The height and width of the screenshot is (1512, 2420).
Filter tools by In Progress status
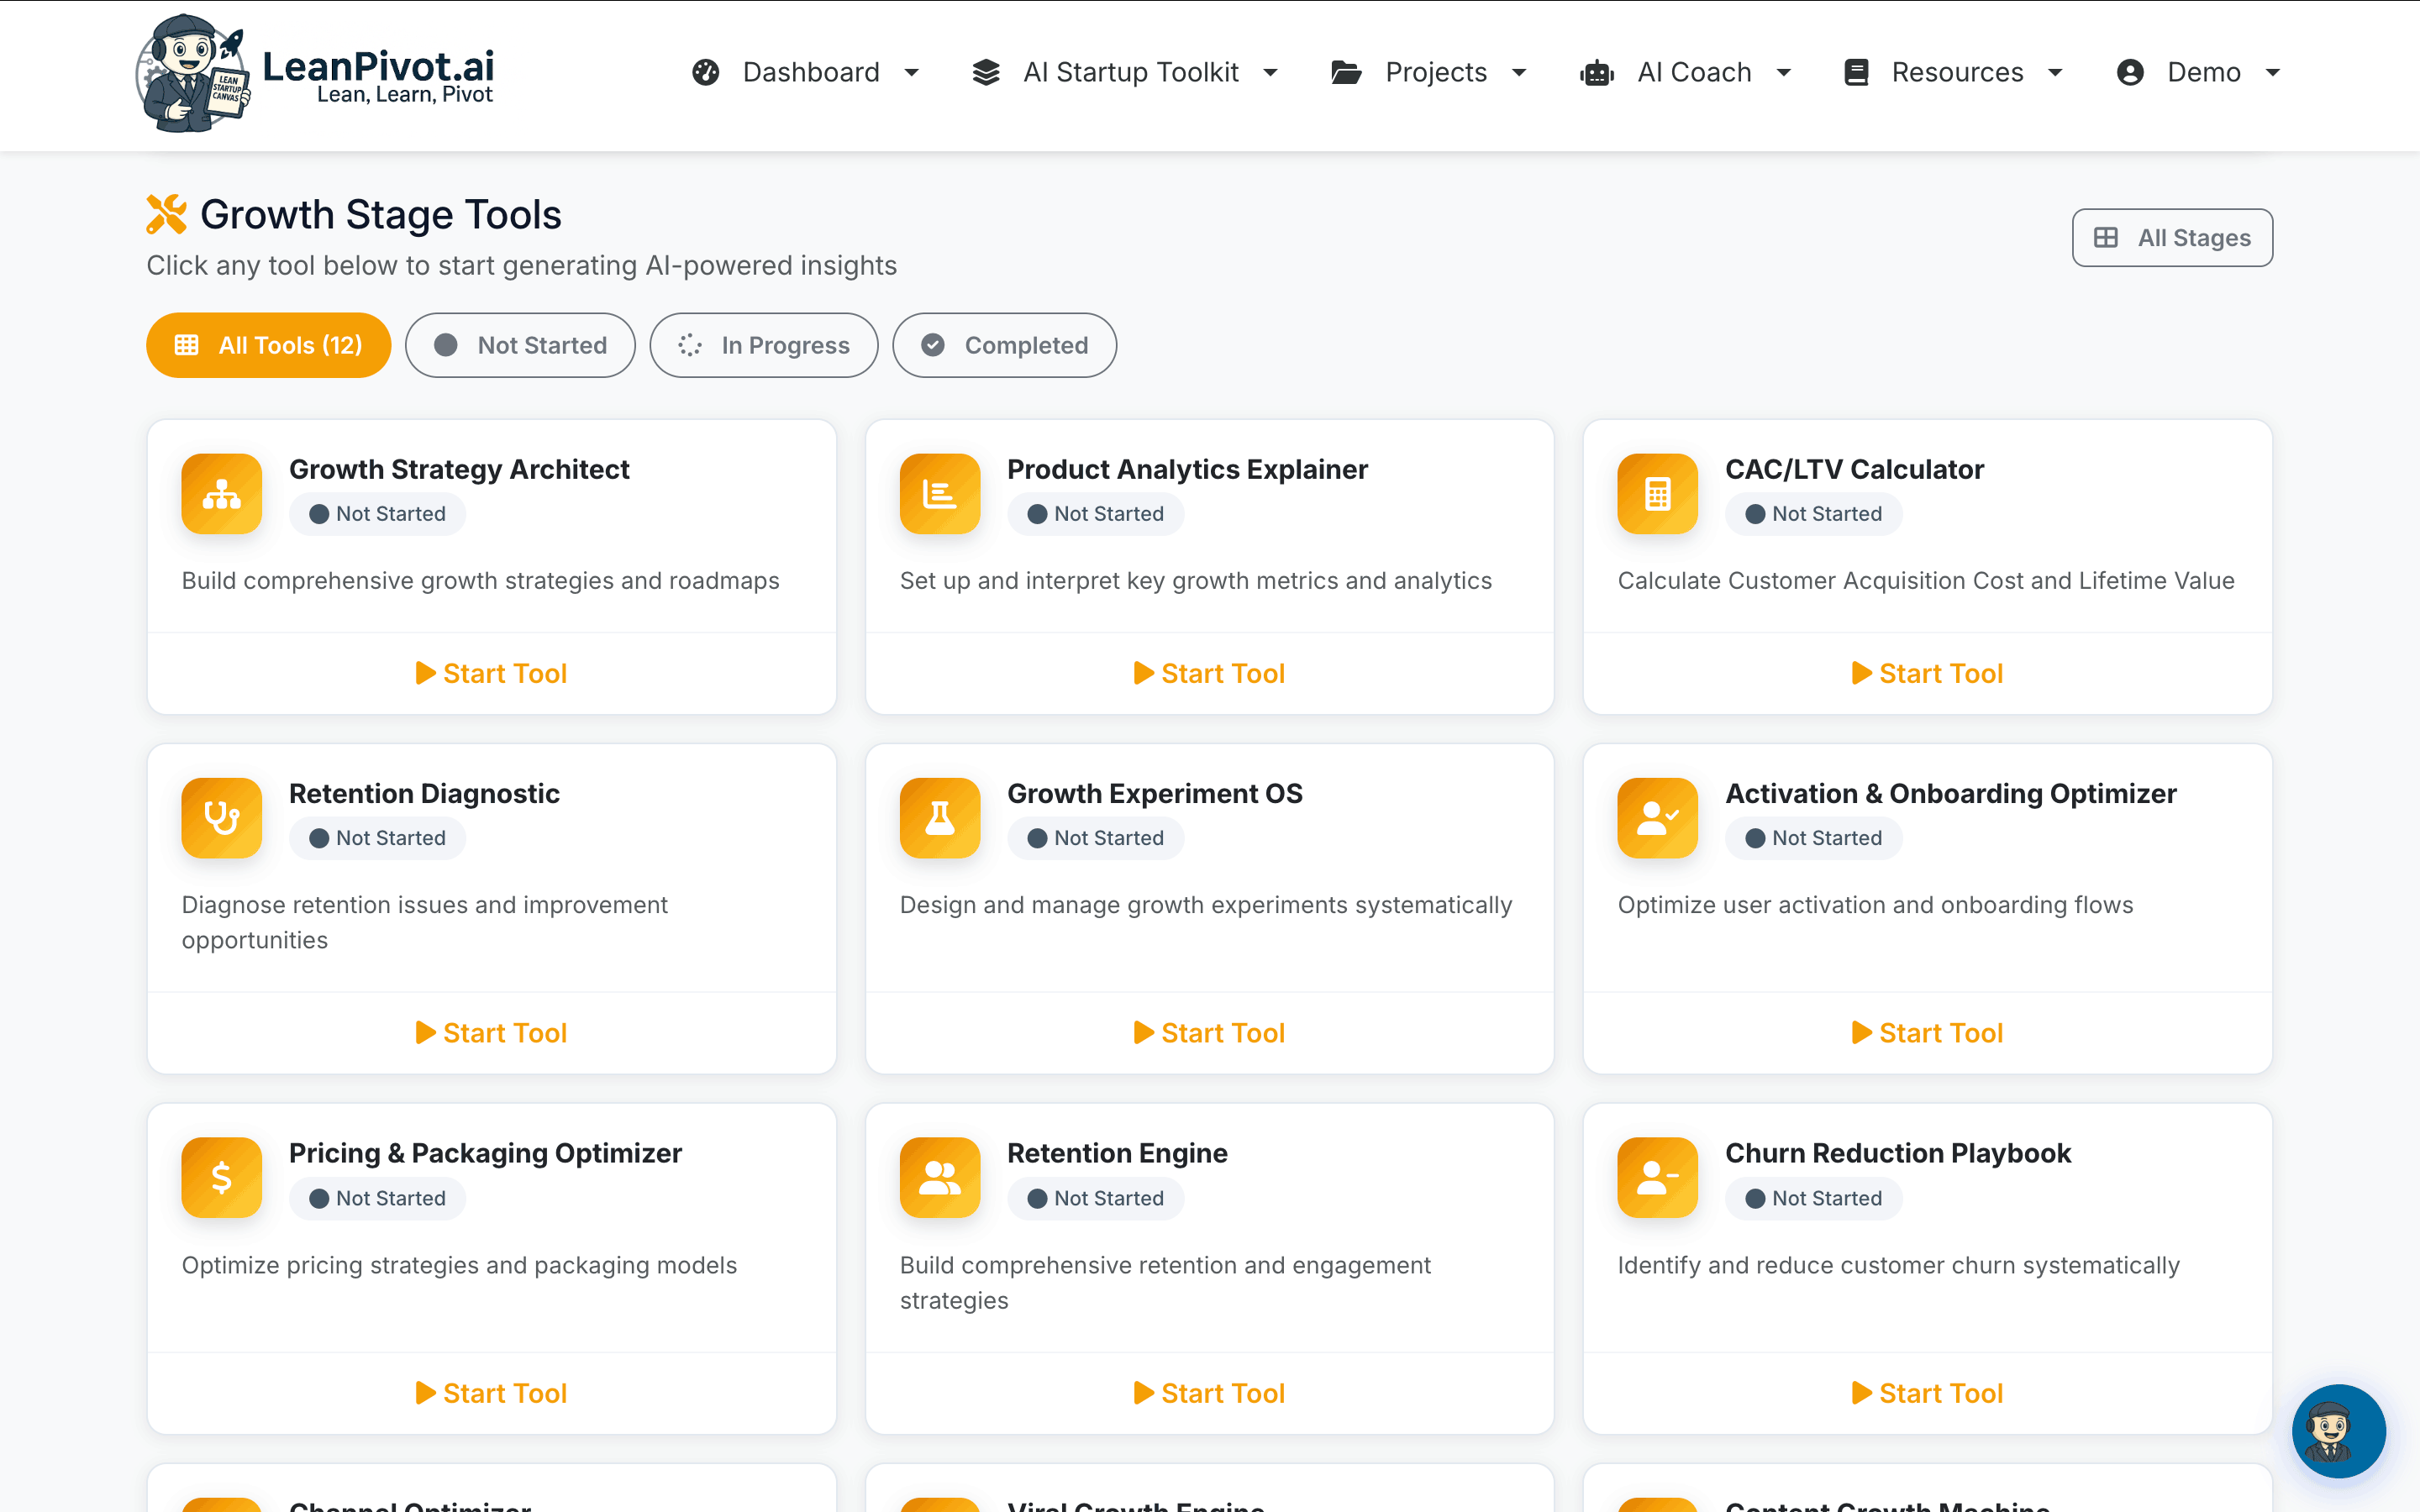763,345
